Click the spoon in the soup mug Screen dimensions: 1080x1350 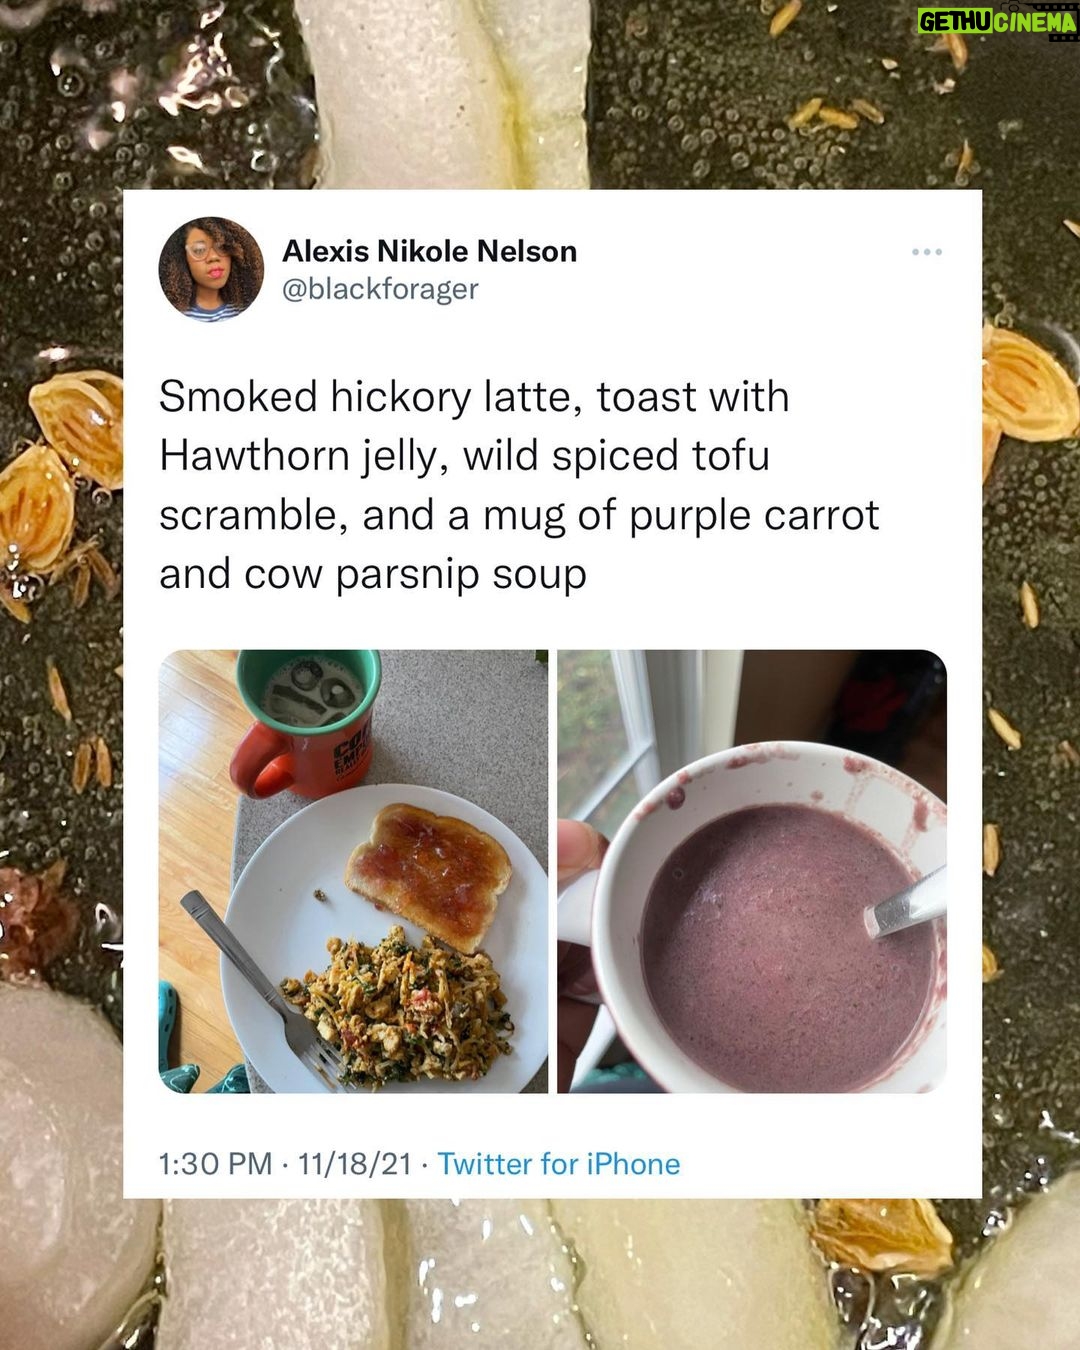pyautogui.click(x=905, y=903)
